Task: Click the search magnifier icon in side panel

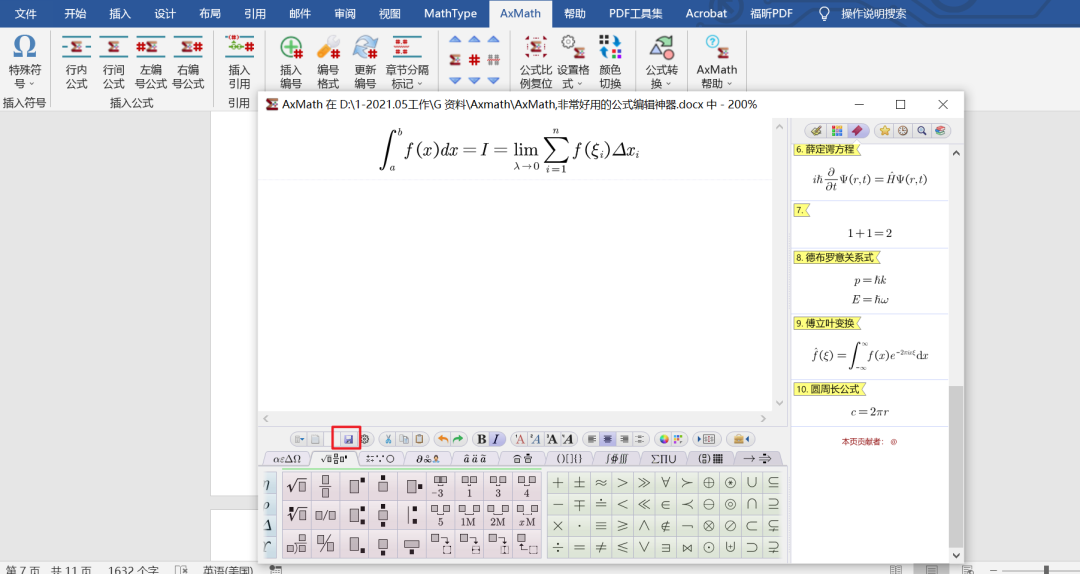Action: point(921,131)
